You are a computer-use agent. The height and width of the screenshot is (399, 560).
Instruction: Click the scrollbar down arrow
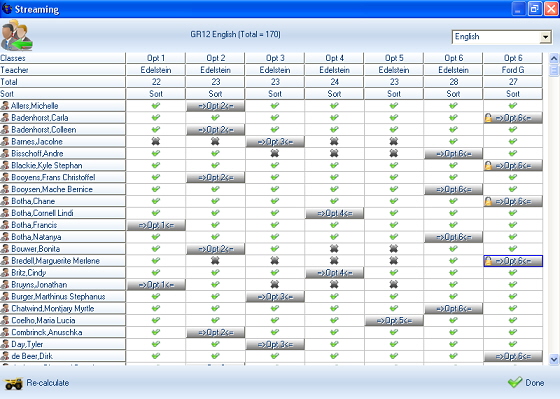click(554, 359)
